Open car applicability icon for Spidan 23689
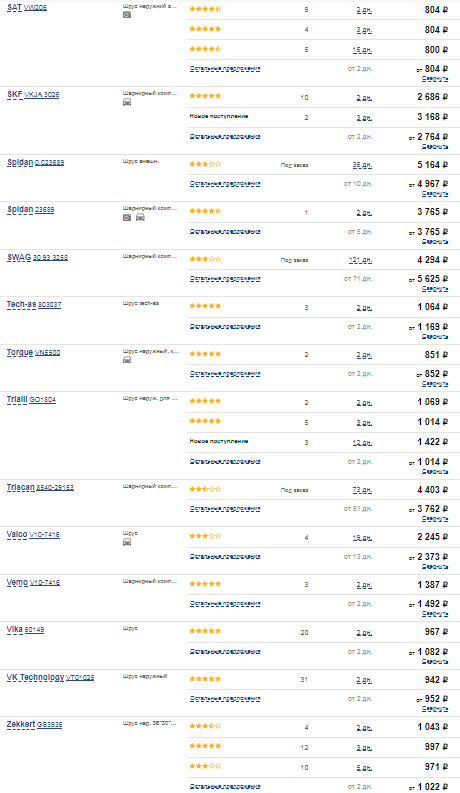Viewport: 460px width, 793px height. [141, 217]
